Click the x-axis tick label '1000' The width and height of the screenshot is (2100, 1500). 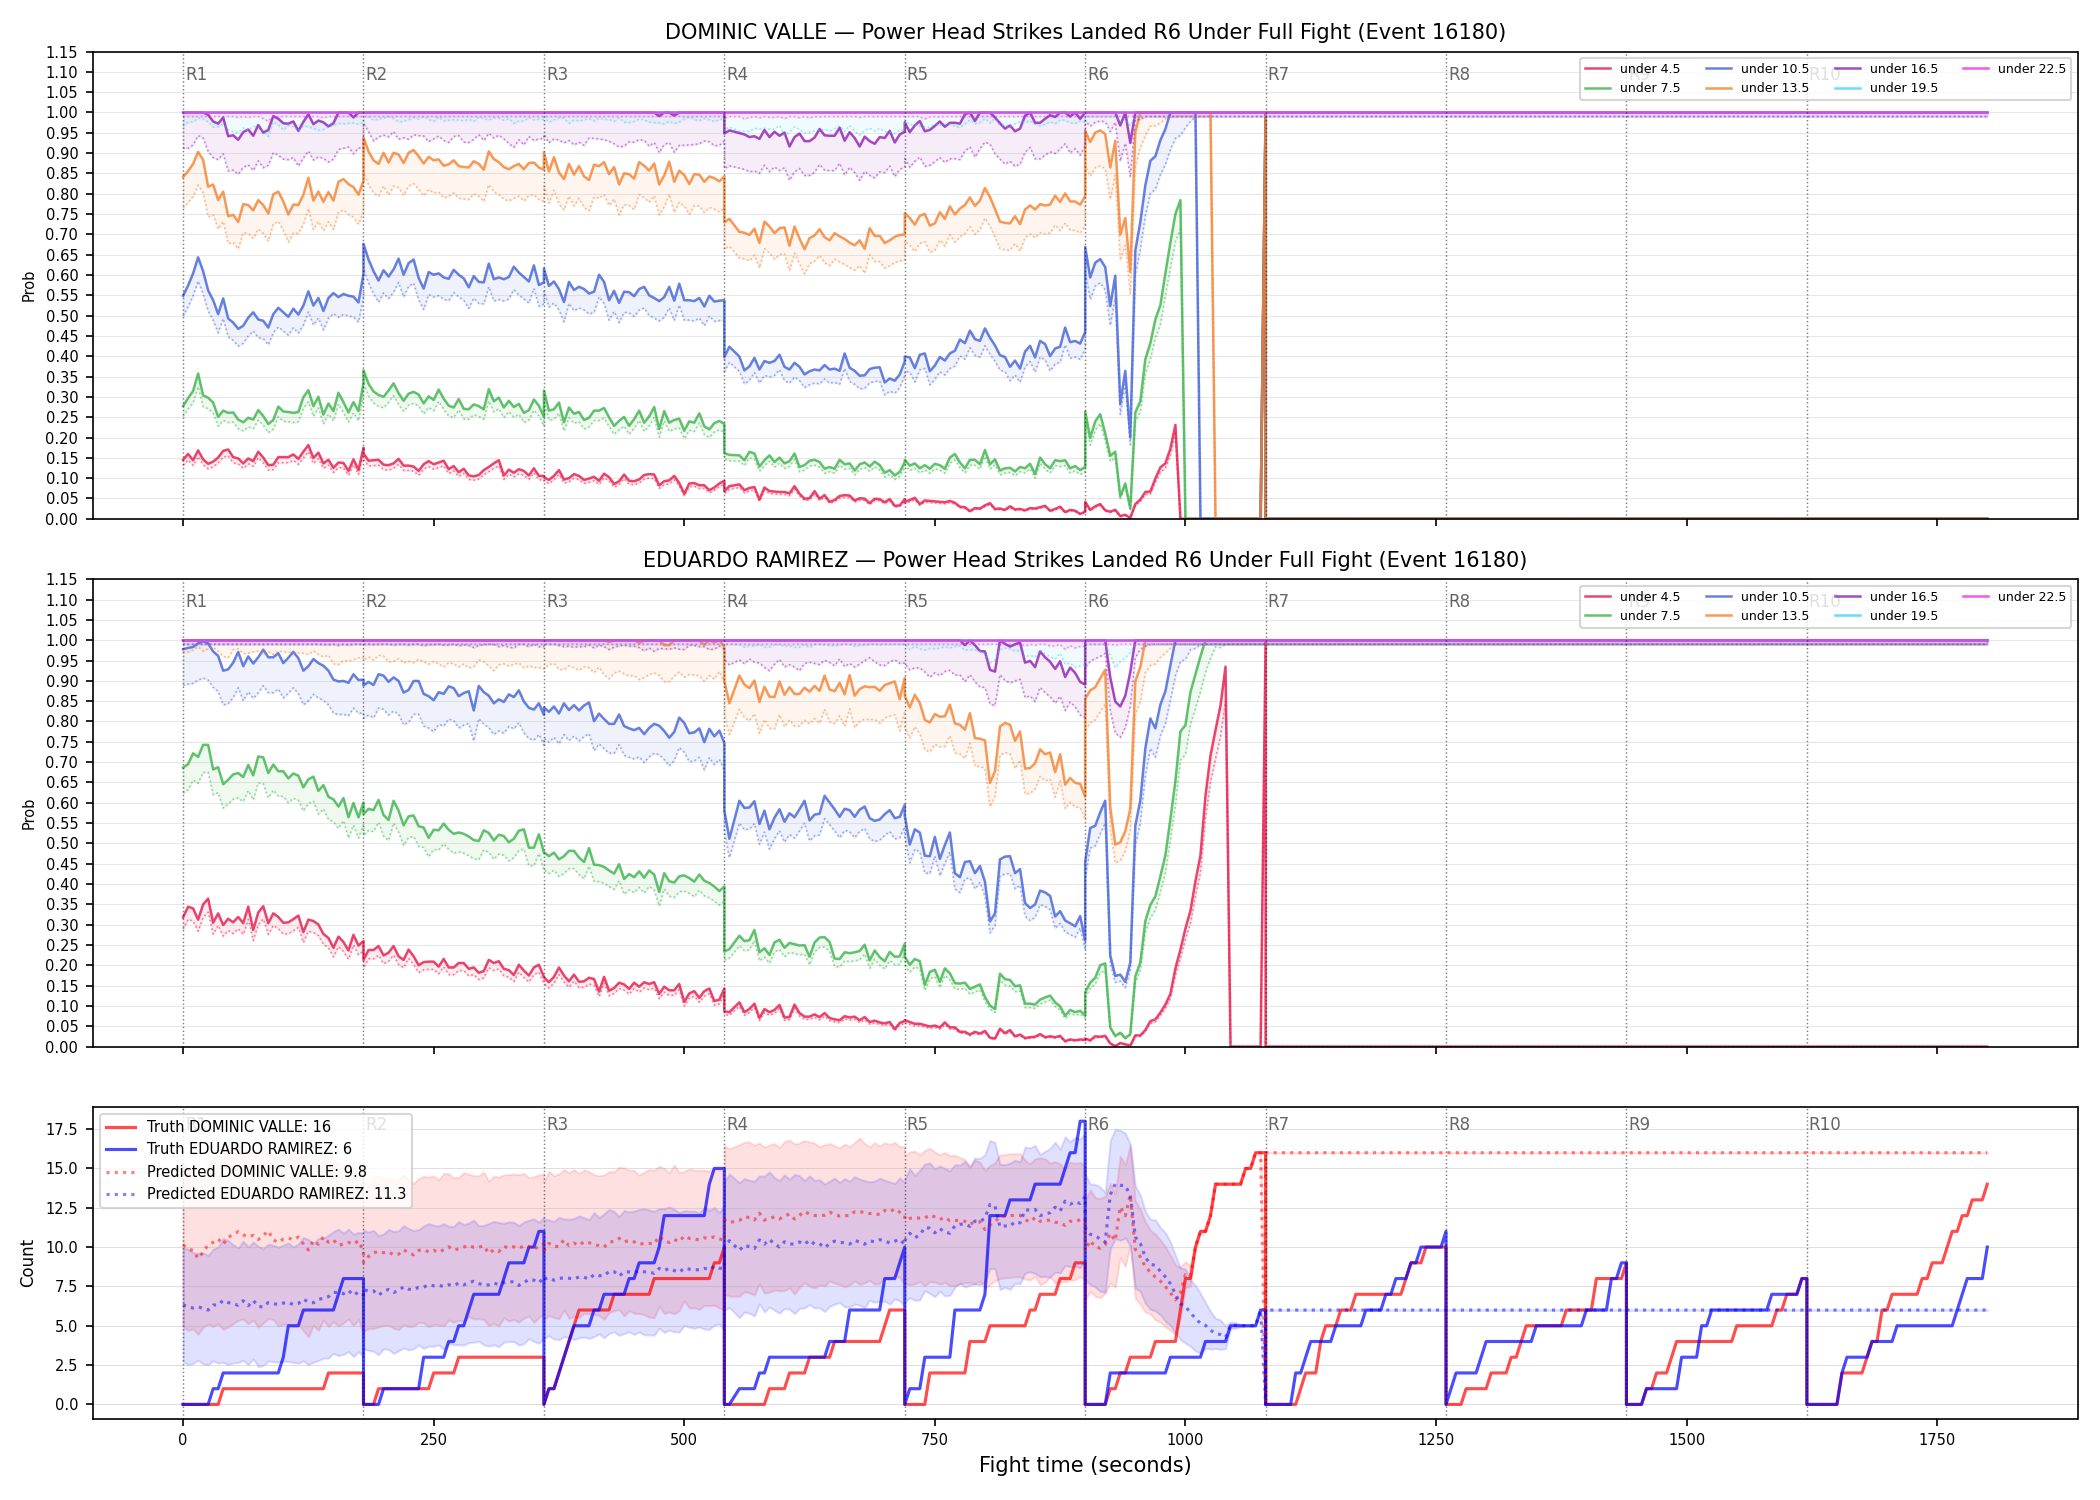coord(1185,1440)
